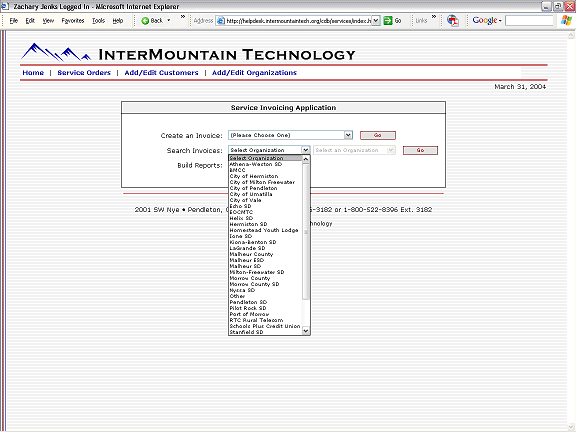Pick 'Nyssa SD' from the list
The image size is (576, 432).
(x=265, y=290)
